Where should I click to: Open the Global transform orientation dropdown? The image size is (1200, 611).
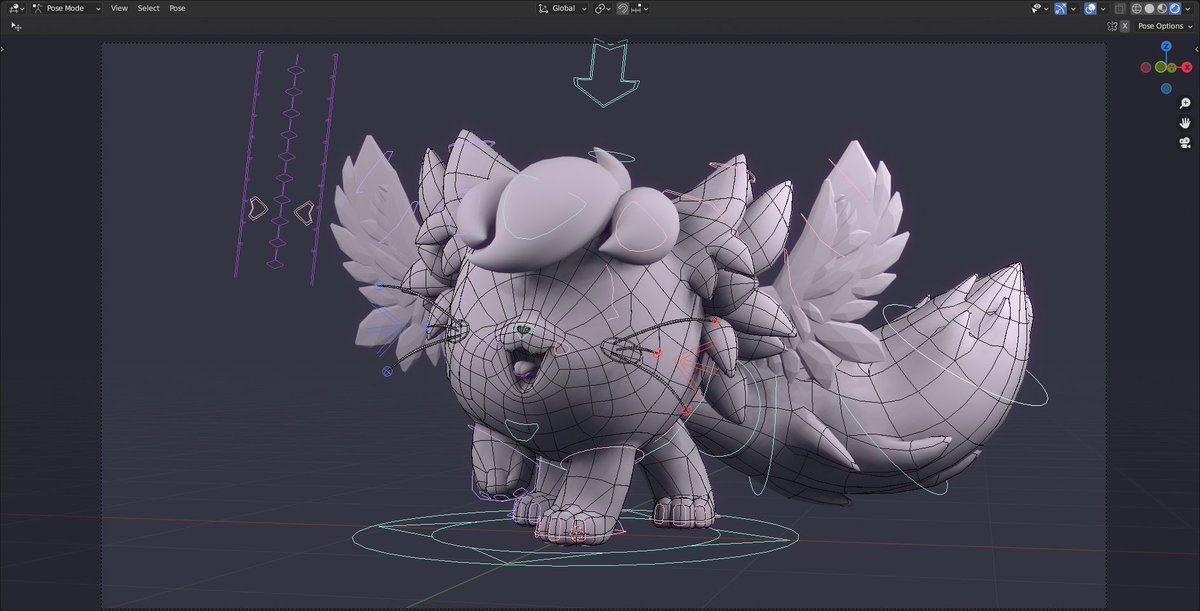(562, 8)
